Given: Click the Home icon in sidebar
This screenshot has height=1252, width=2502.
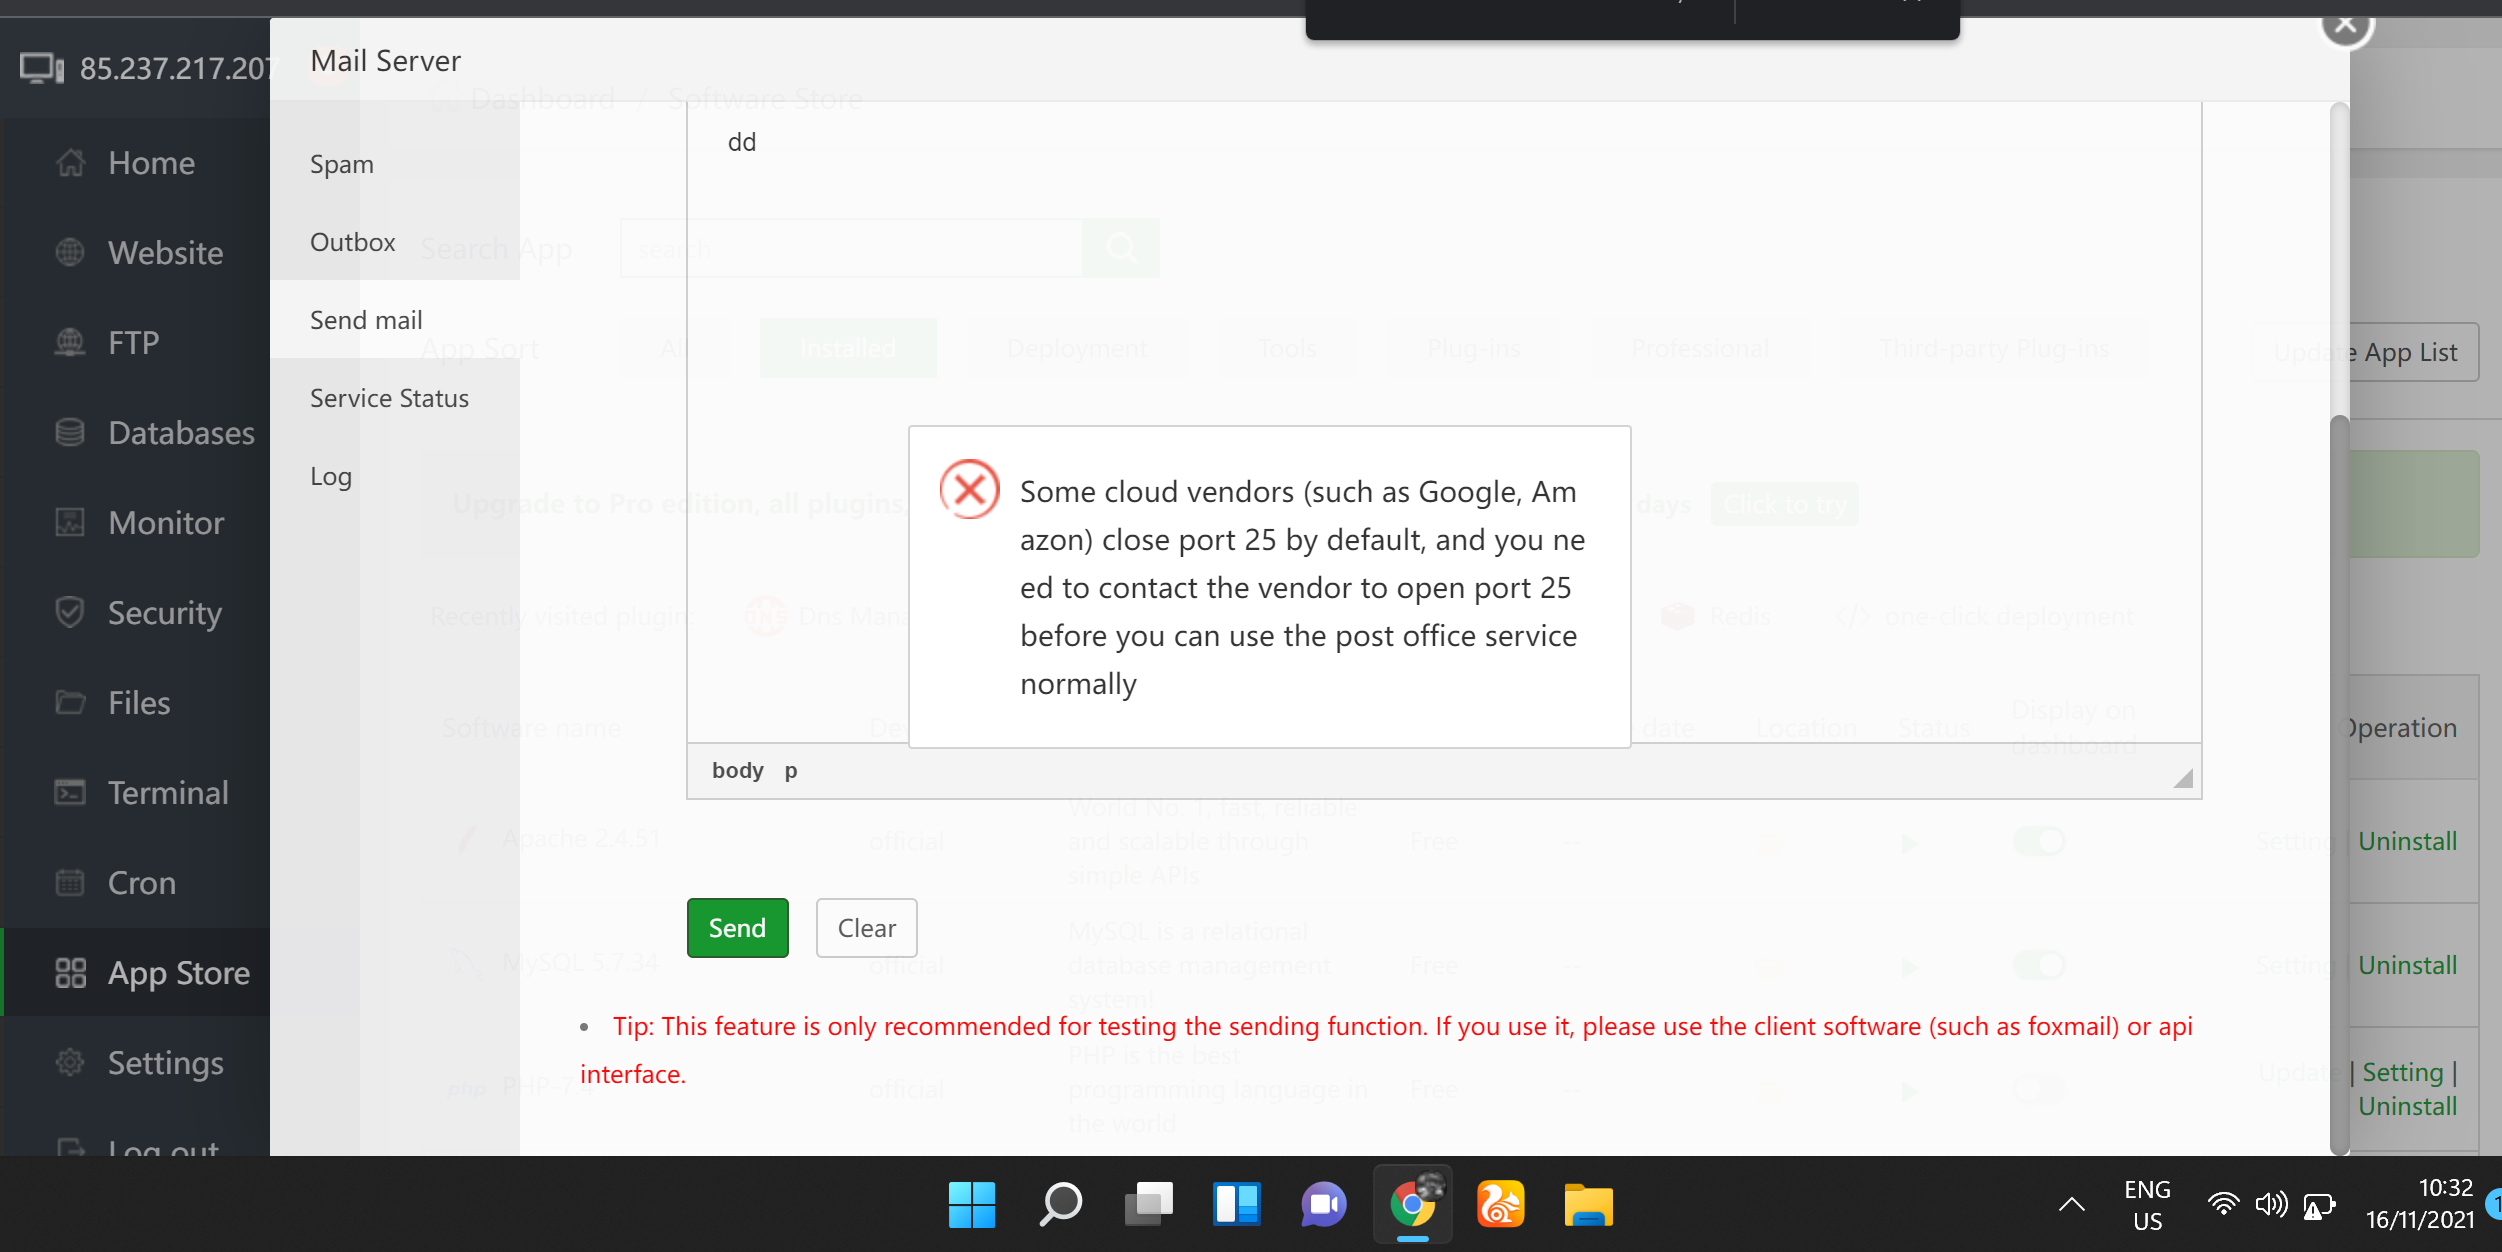Looking at the screenshot, I should (x=70, y=163).
